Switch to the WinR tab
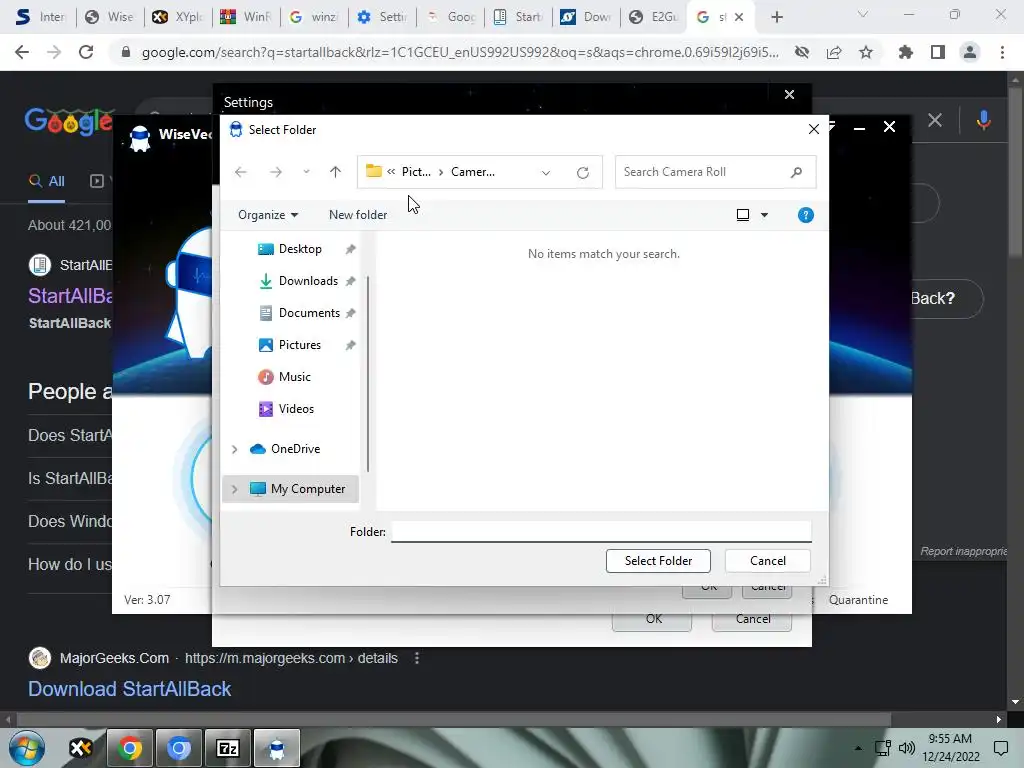Screen dimensions: 1024x768 (x=246, y=17)
